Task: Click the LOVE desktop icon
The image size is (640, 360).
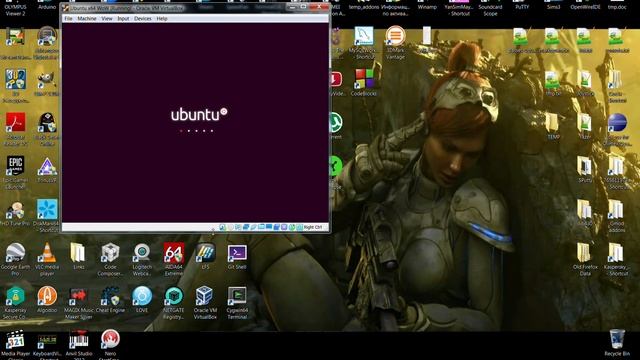Action: (x=142, y=296)
